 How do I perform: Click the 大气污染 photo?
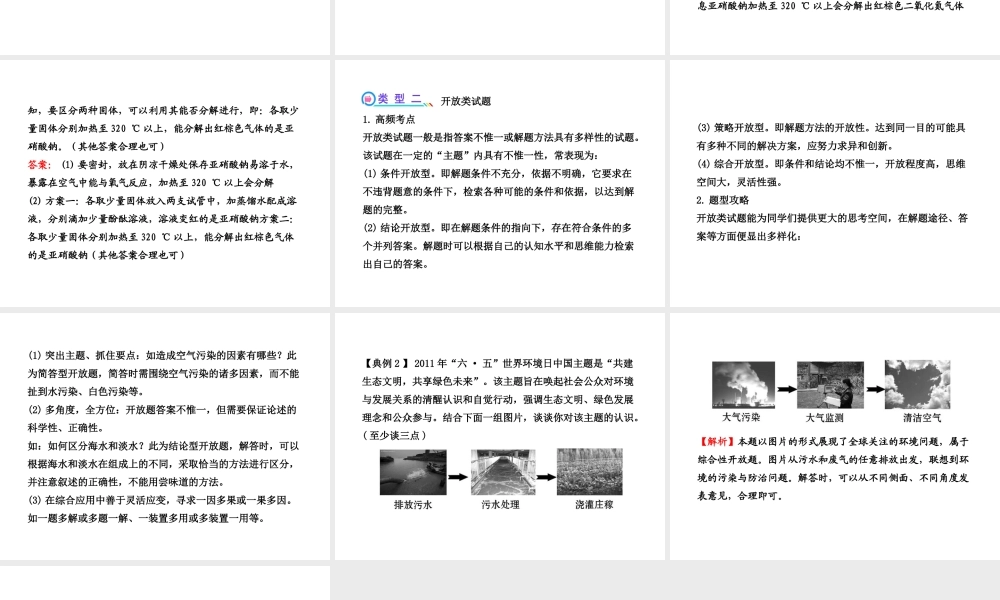(744, 385)
